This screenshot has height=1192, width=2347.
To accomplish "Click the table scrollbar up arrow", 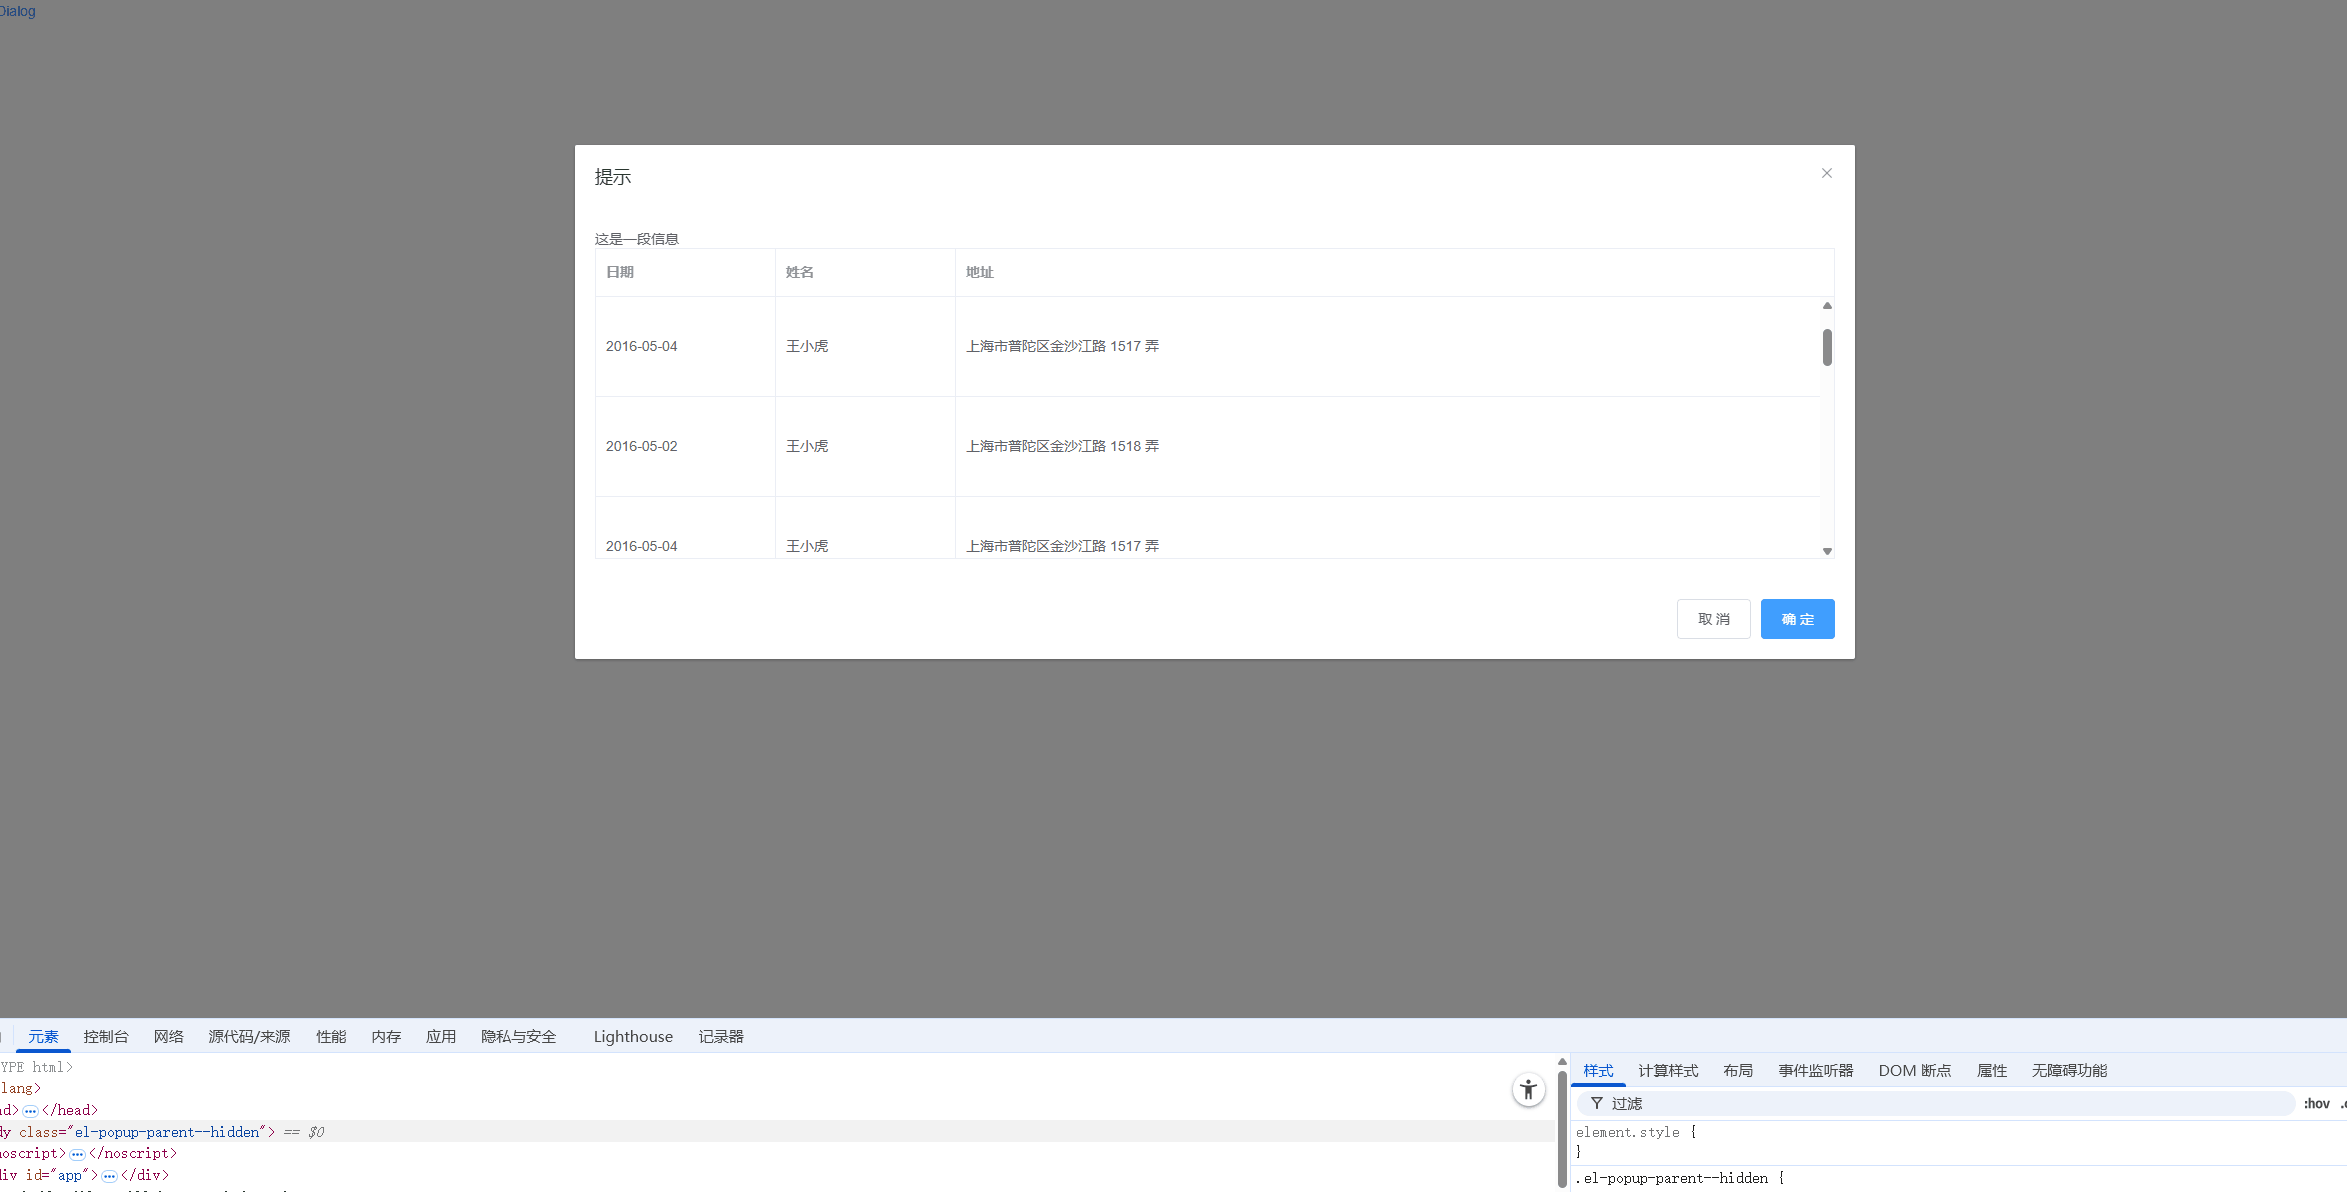I will point(1827,306).
